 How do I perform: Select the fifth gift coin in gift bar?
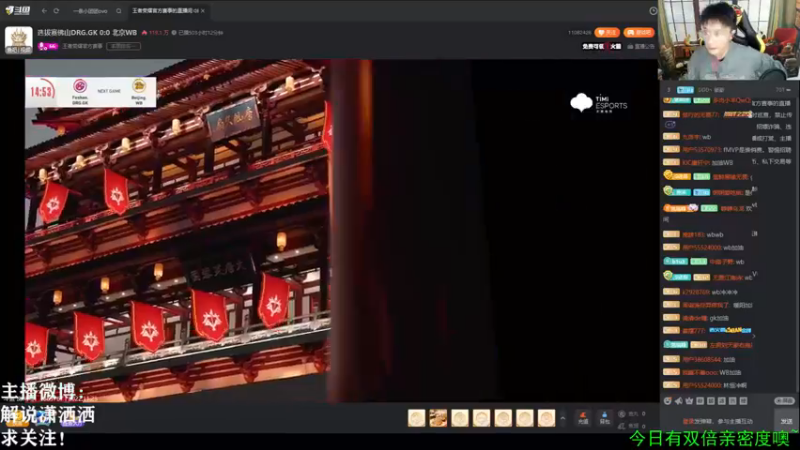click(x=503, y=418)
